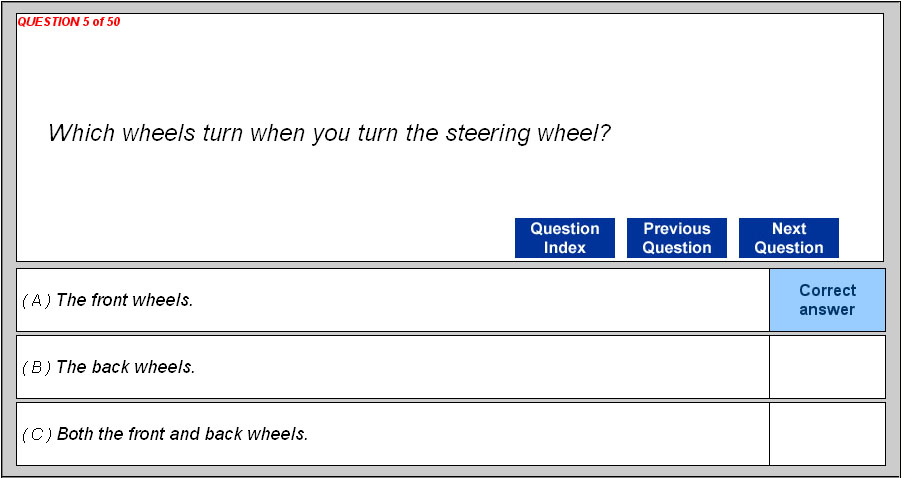Click the (C) letter label

click(36, 434)
